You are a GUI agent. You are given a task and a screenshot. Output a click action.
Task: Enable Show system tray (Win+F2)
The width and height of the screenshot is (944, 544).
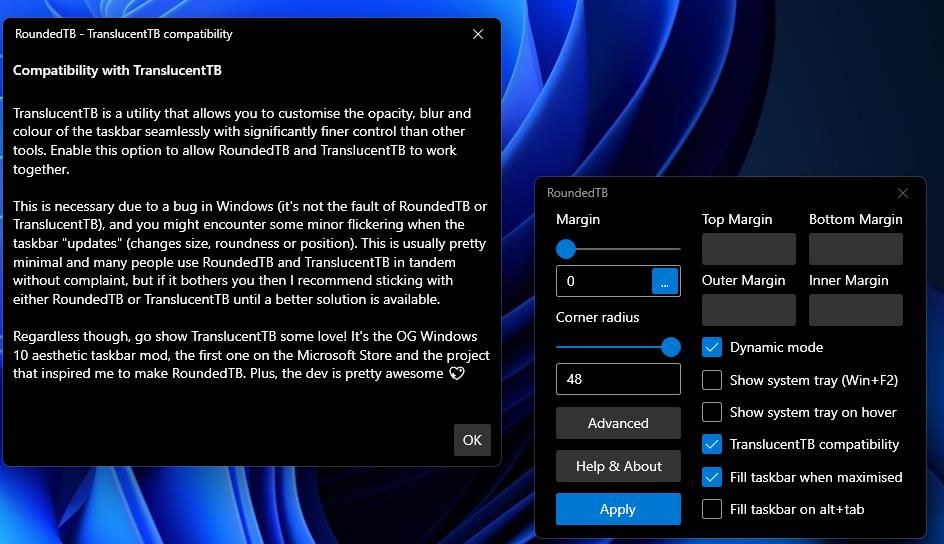[x=712, y=380]
